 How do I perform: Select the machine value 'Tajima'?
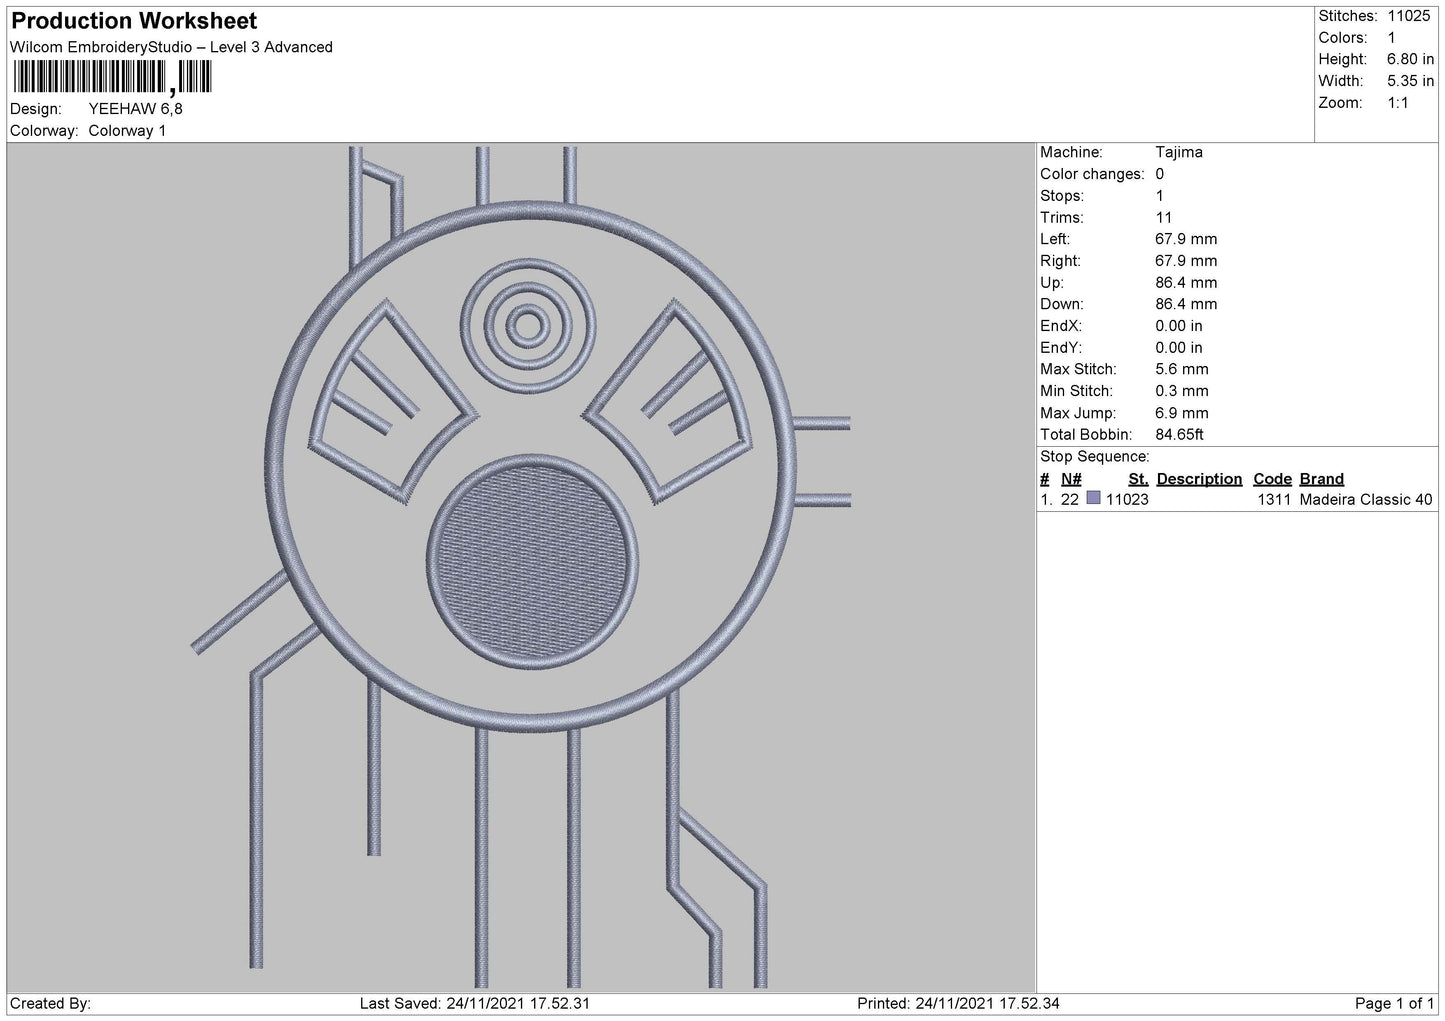pyautogui.click(x=1179, y=152)
